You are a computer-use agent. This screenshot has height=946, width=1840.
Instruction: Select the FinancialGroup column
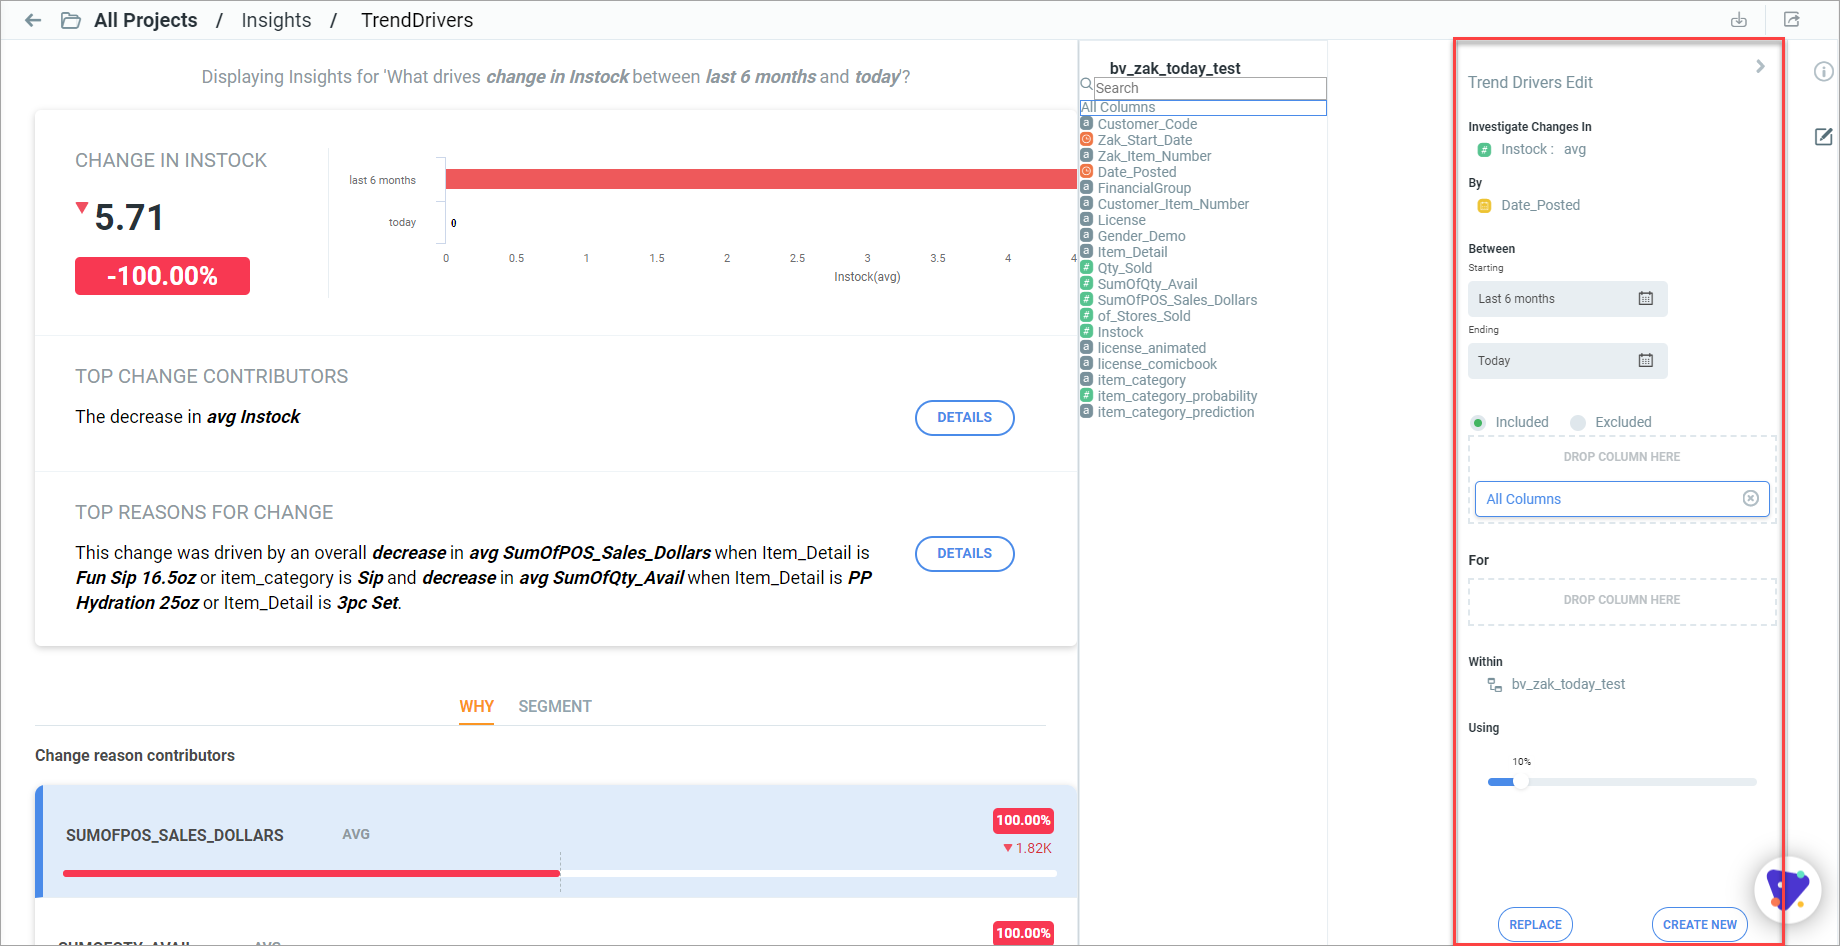coord(1144,188)
